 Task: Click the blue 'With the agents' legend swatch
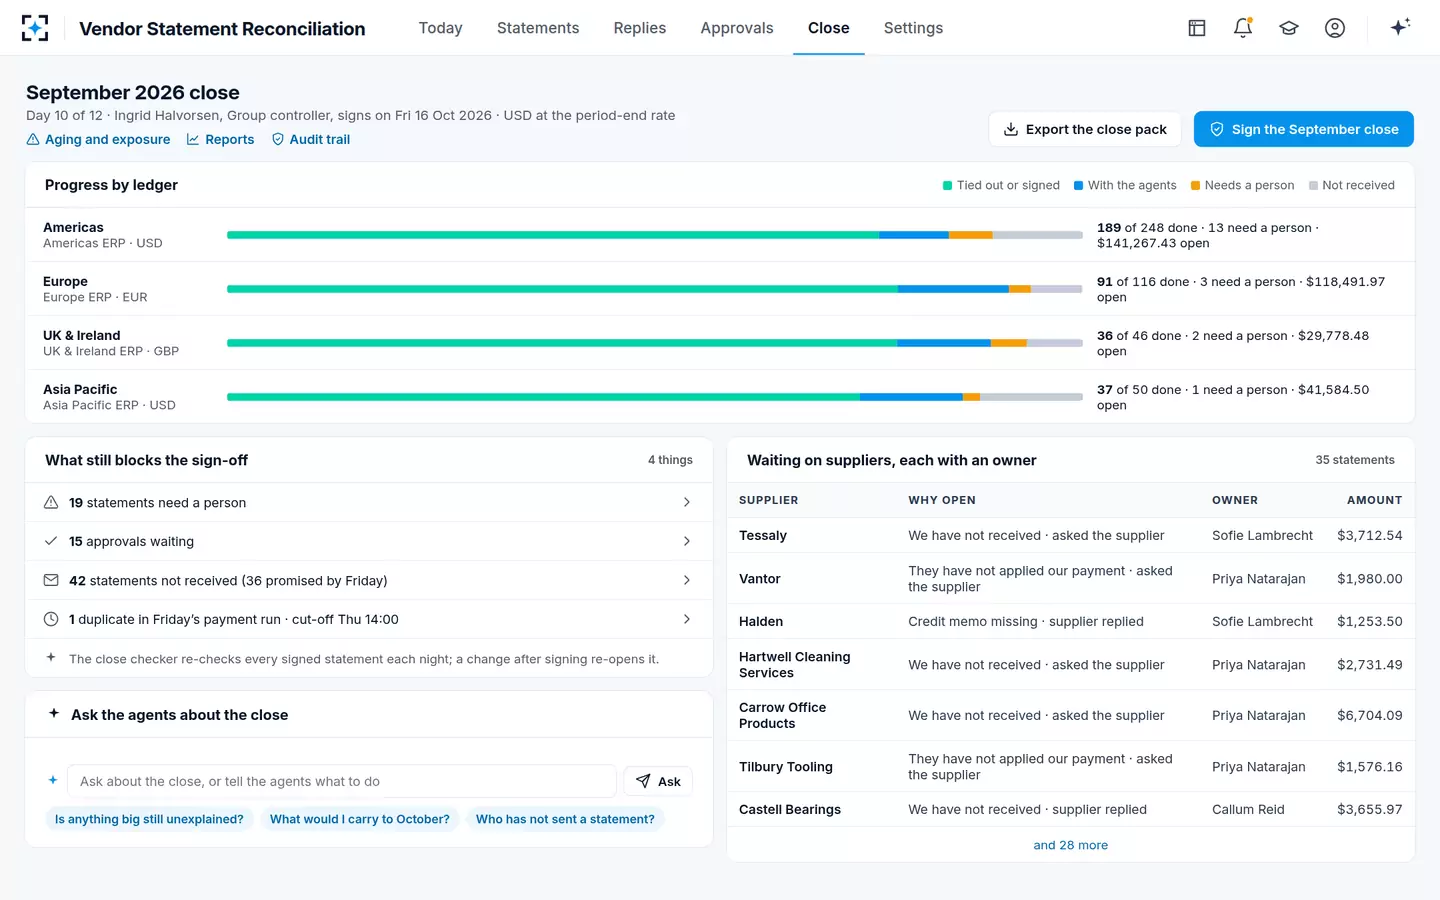point(1078,186)
